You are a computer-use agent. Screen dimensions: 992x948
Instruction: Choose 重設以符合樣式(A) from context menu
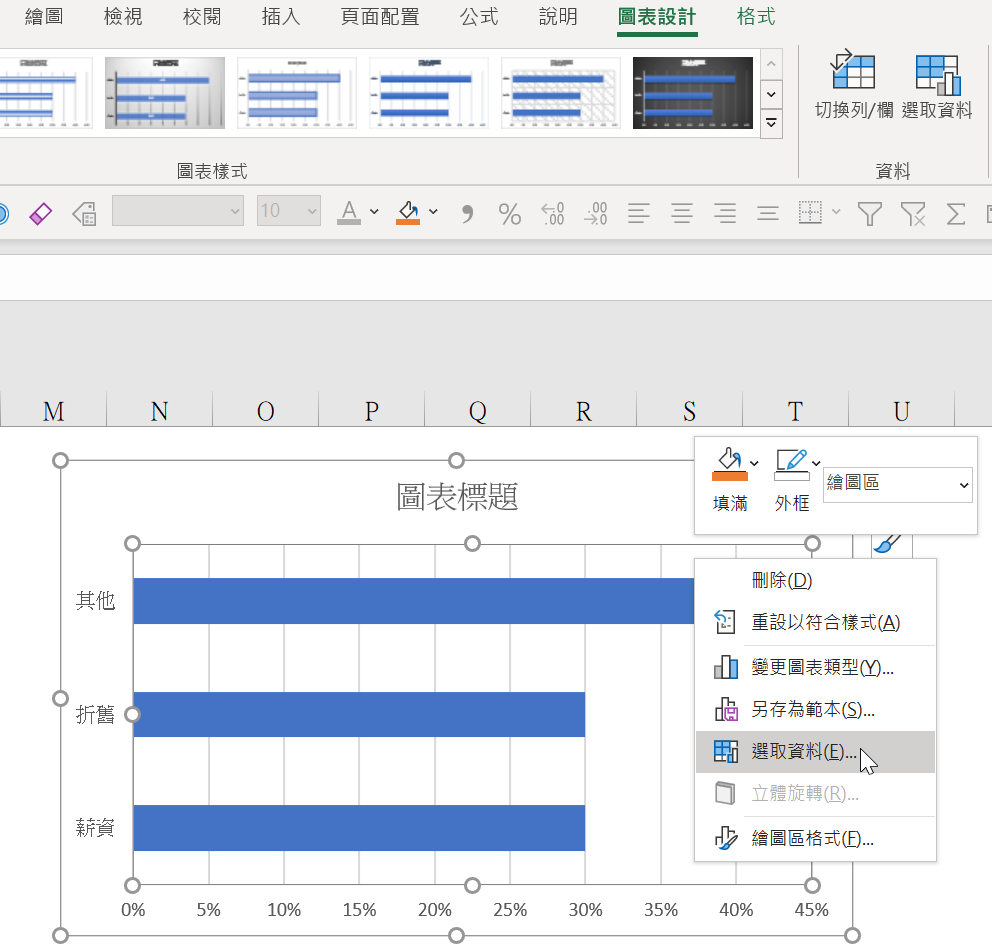click(815, 622)
